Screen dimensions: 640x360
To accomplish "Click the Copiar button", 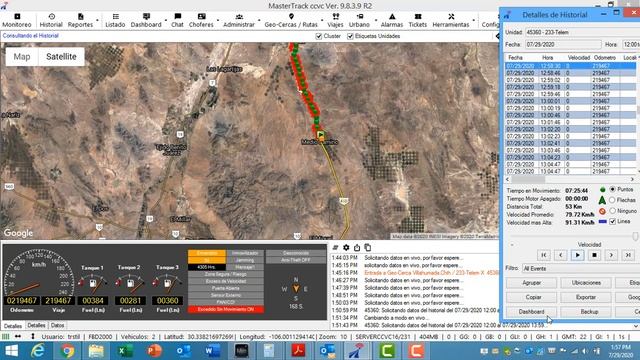I will coord(531,297).
